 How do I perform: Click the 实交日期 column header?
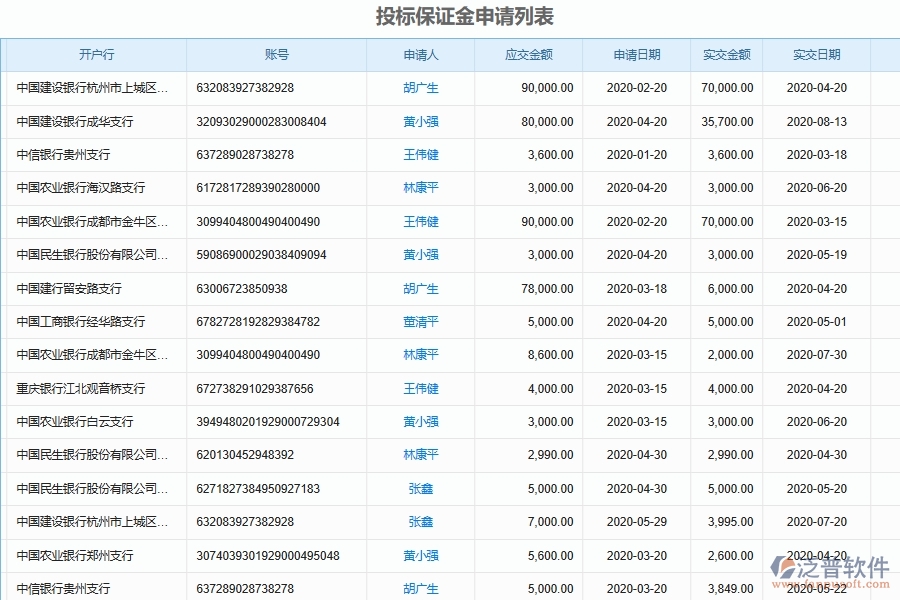tap(815, 55)
